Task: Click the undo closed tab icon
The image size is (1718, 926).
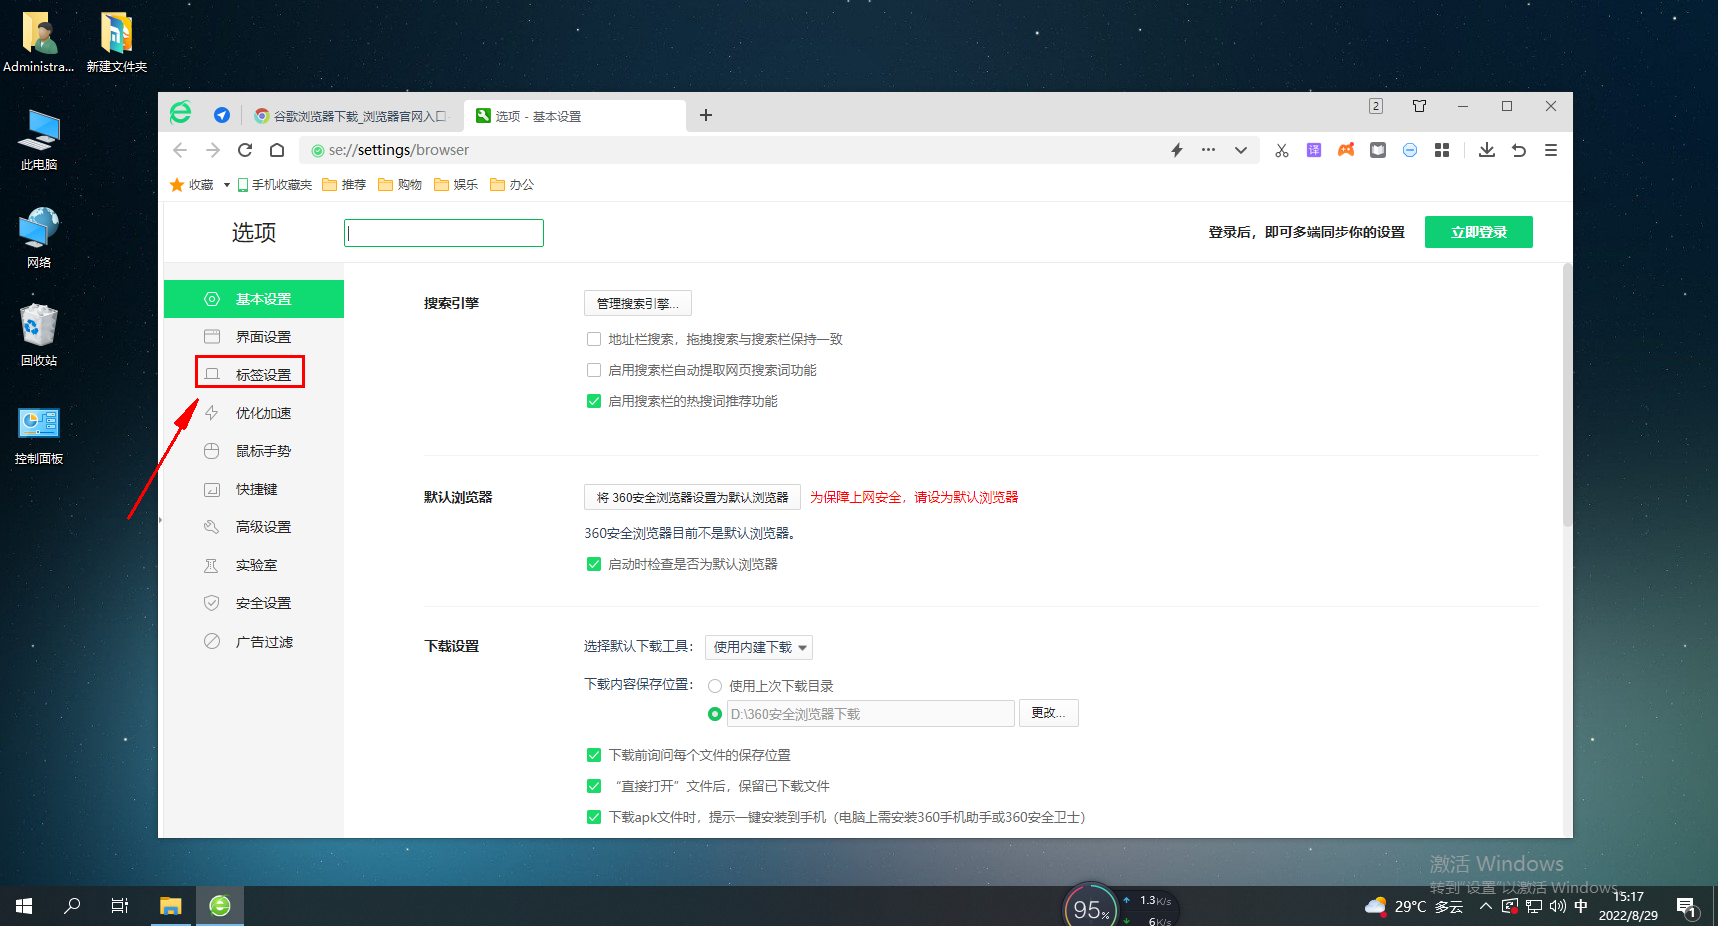Action: [x=1519, y=150]
